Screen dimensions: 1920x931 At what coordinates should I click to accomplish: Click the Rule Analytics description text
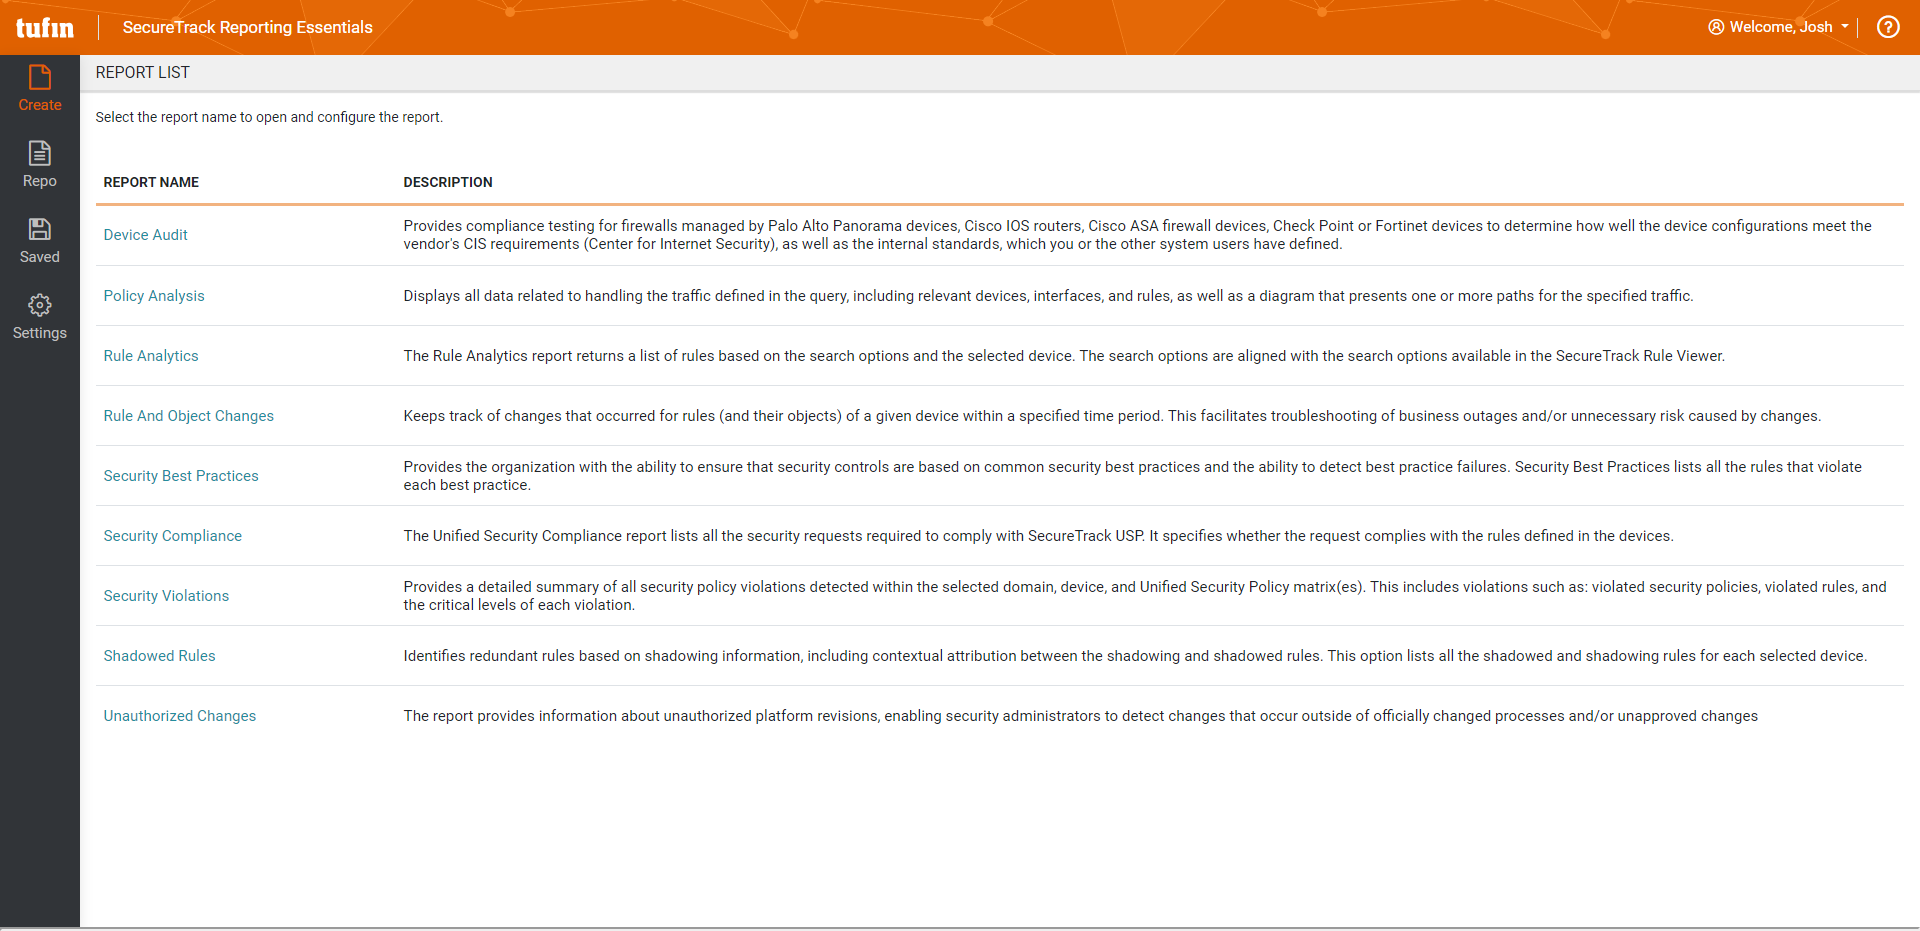(x=1064, y=356)
